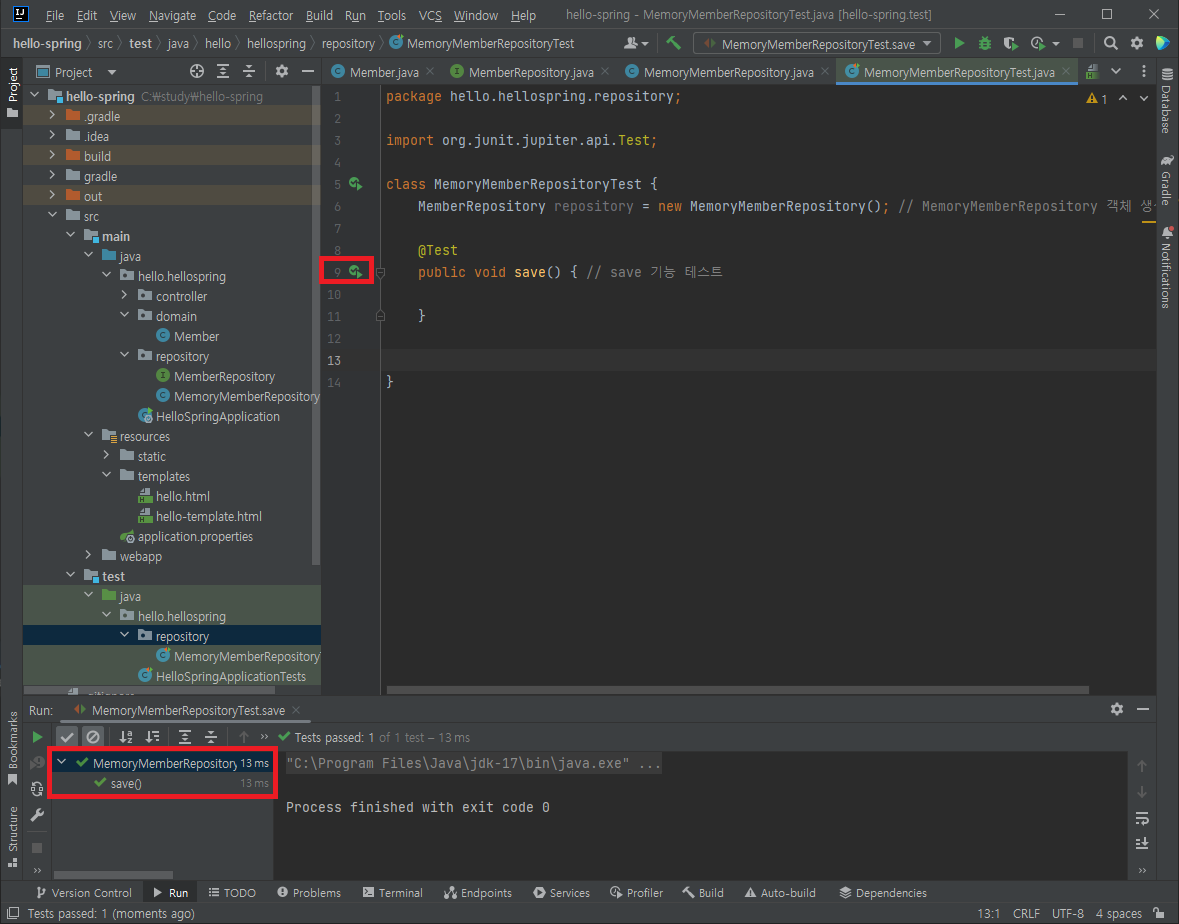This screenshot has height=924, width=1179.
Task: Open Bookmarks tool window on left sidebar
Action: (x=12, y=748)
